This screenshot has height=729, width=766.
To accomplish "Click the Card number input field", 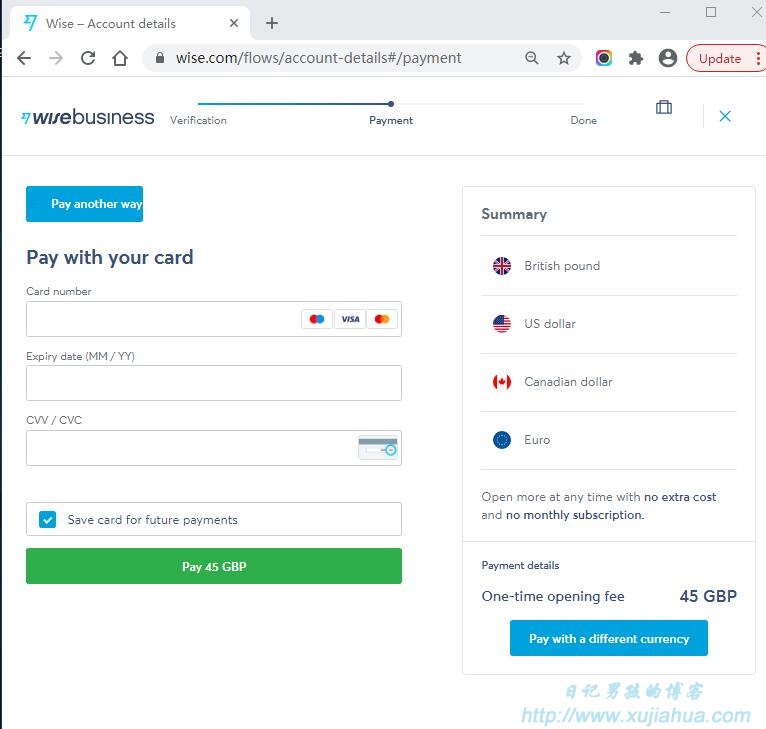I will pos(214,319).
